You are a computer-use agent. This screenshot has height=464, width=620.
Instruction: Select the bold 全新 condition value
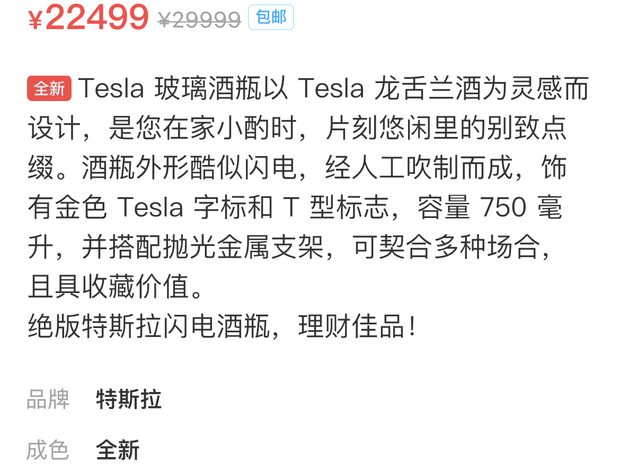coord(117,450)
